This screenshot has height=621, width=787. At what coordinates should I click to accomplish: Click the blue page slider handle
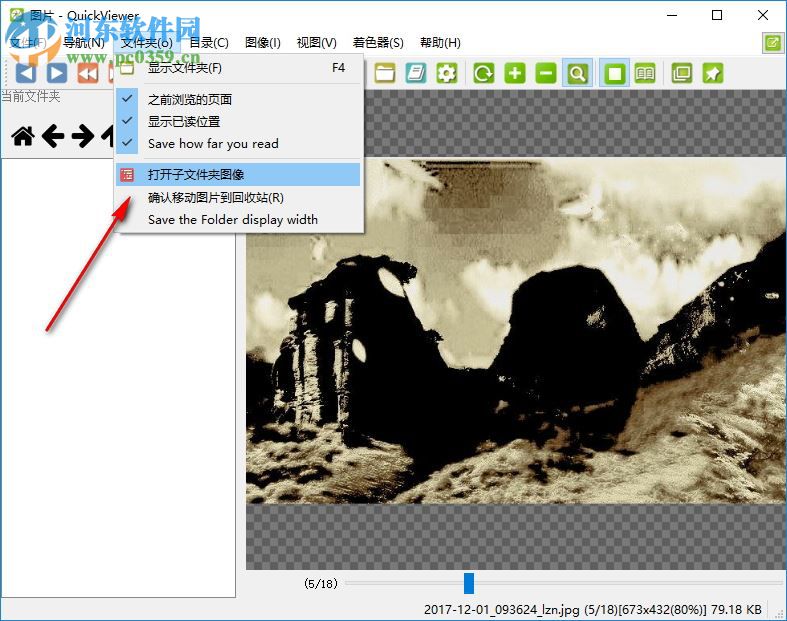468,583
